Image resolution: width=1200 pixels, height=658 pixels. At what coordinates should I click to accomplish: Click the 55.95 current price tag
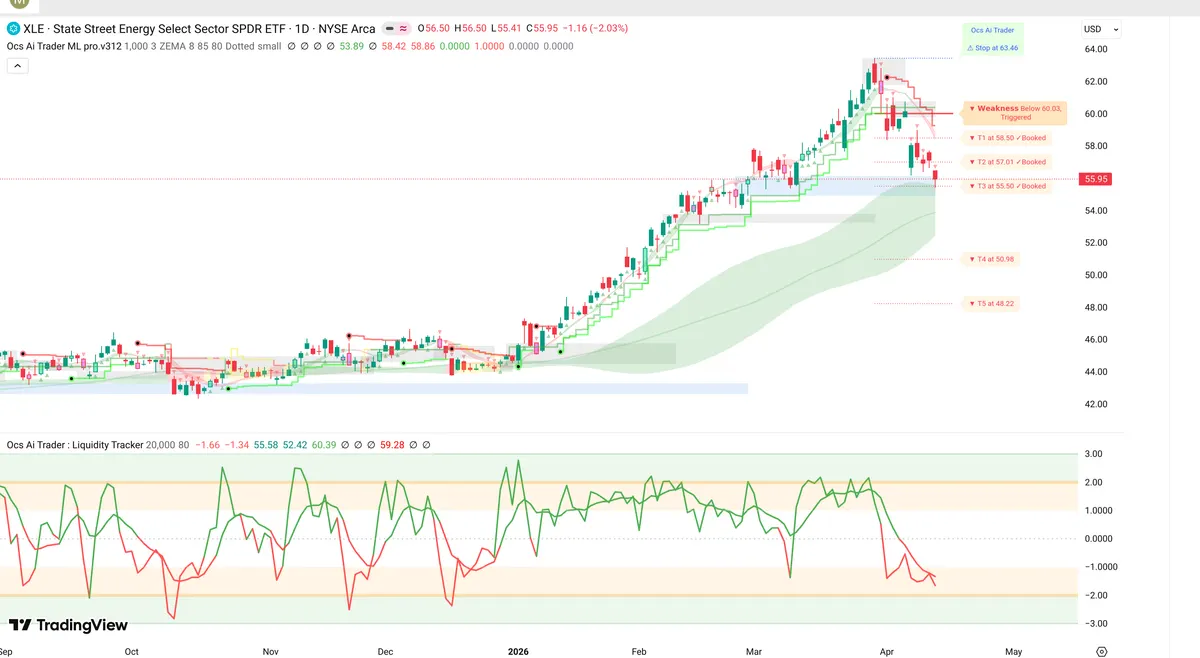1096,179
